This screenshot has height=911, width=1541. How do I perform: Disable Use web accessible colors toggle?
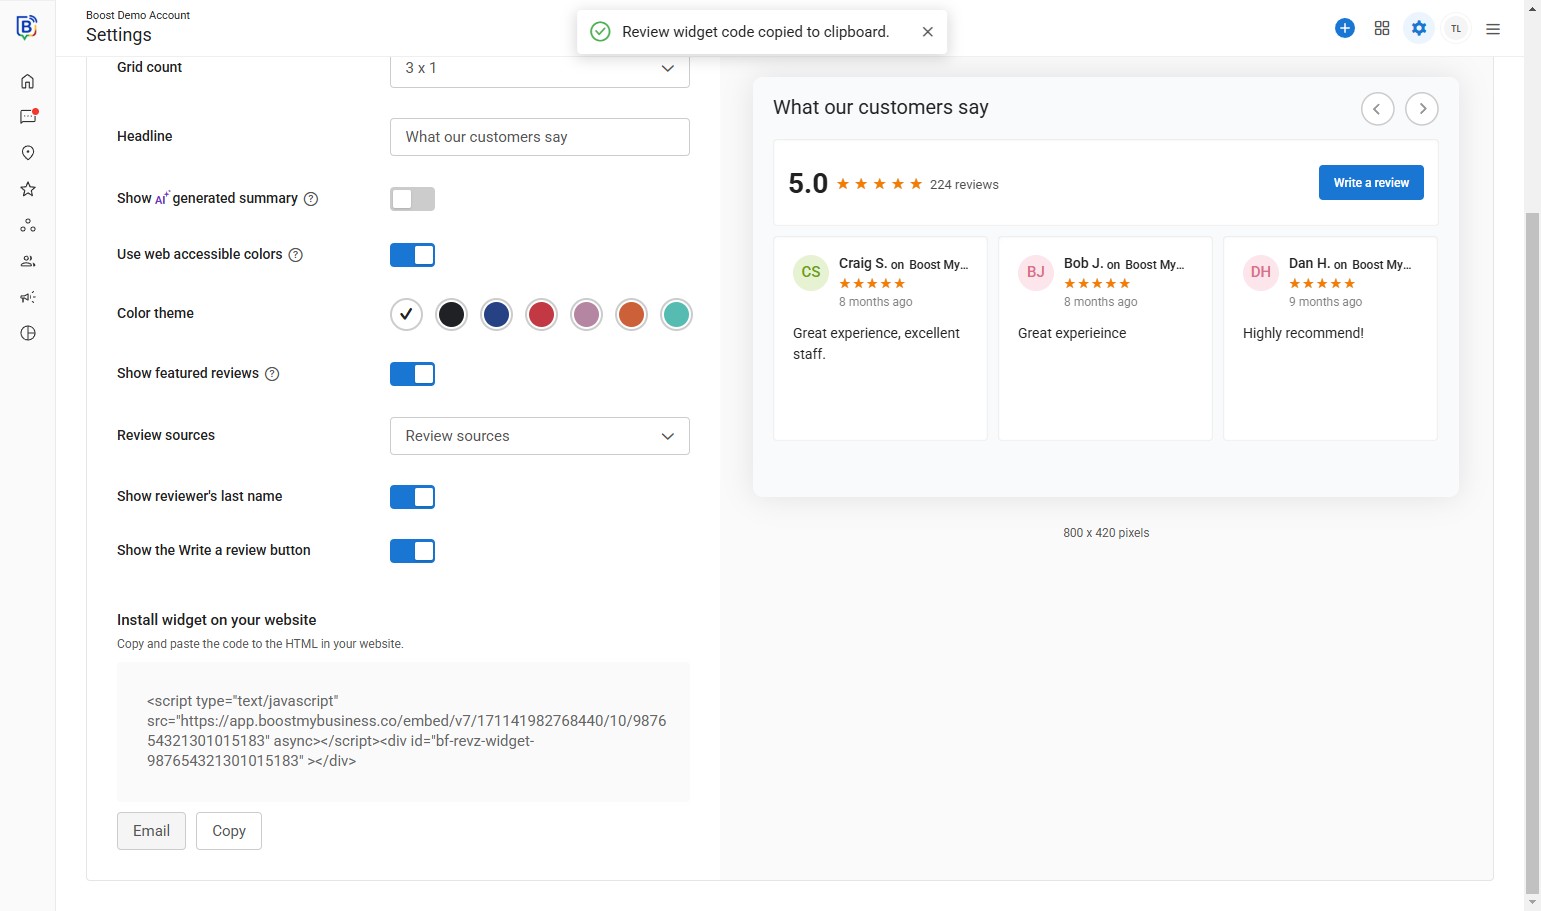[412, 255]
